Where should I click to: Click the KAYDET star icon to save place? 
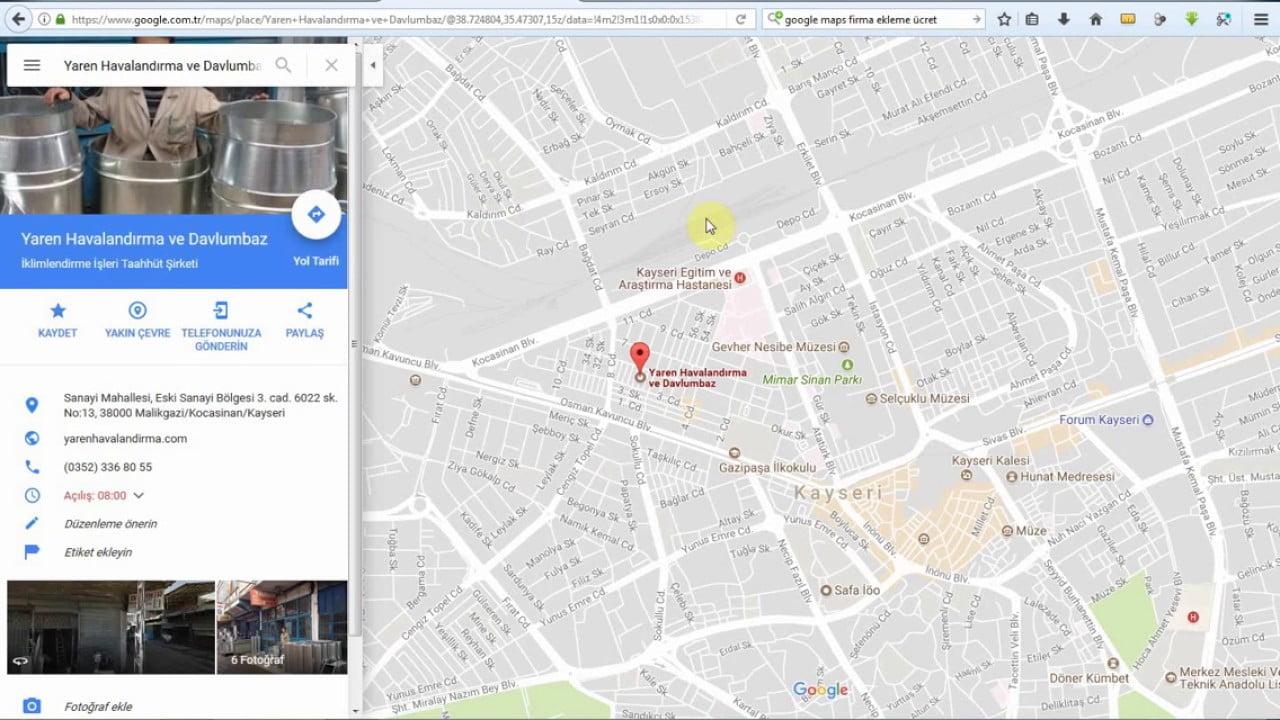coord(57,311)
